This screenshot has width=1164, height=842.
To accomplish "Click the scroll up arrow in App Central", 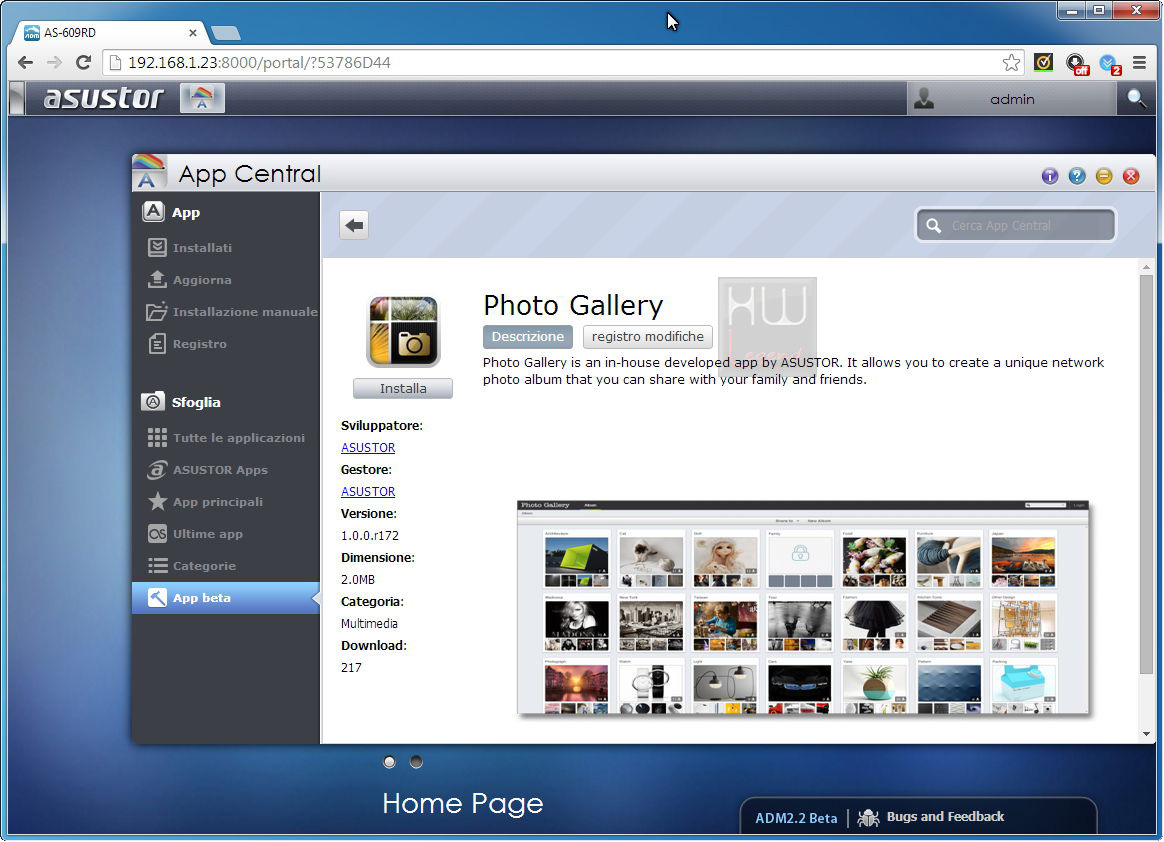I will pyautogui.click(x=1146, y=267).
